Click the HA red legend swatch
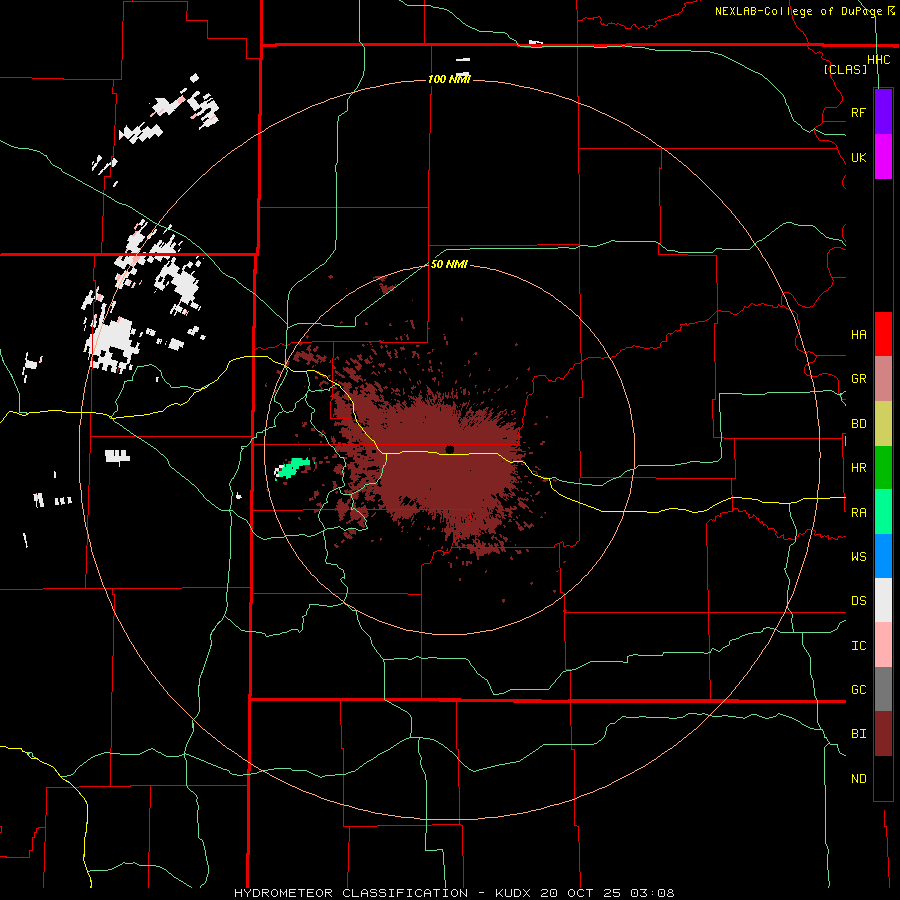This screenshot has width=900, height=900. (x=883, y=334)
